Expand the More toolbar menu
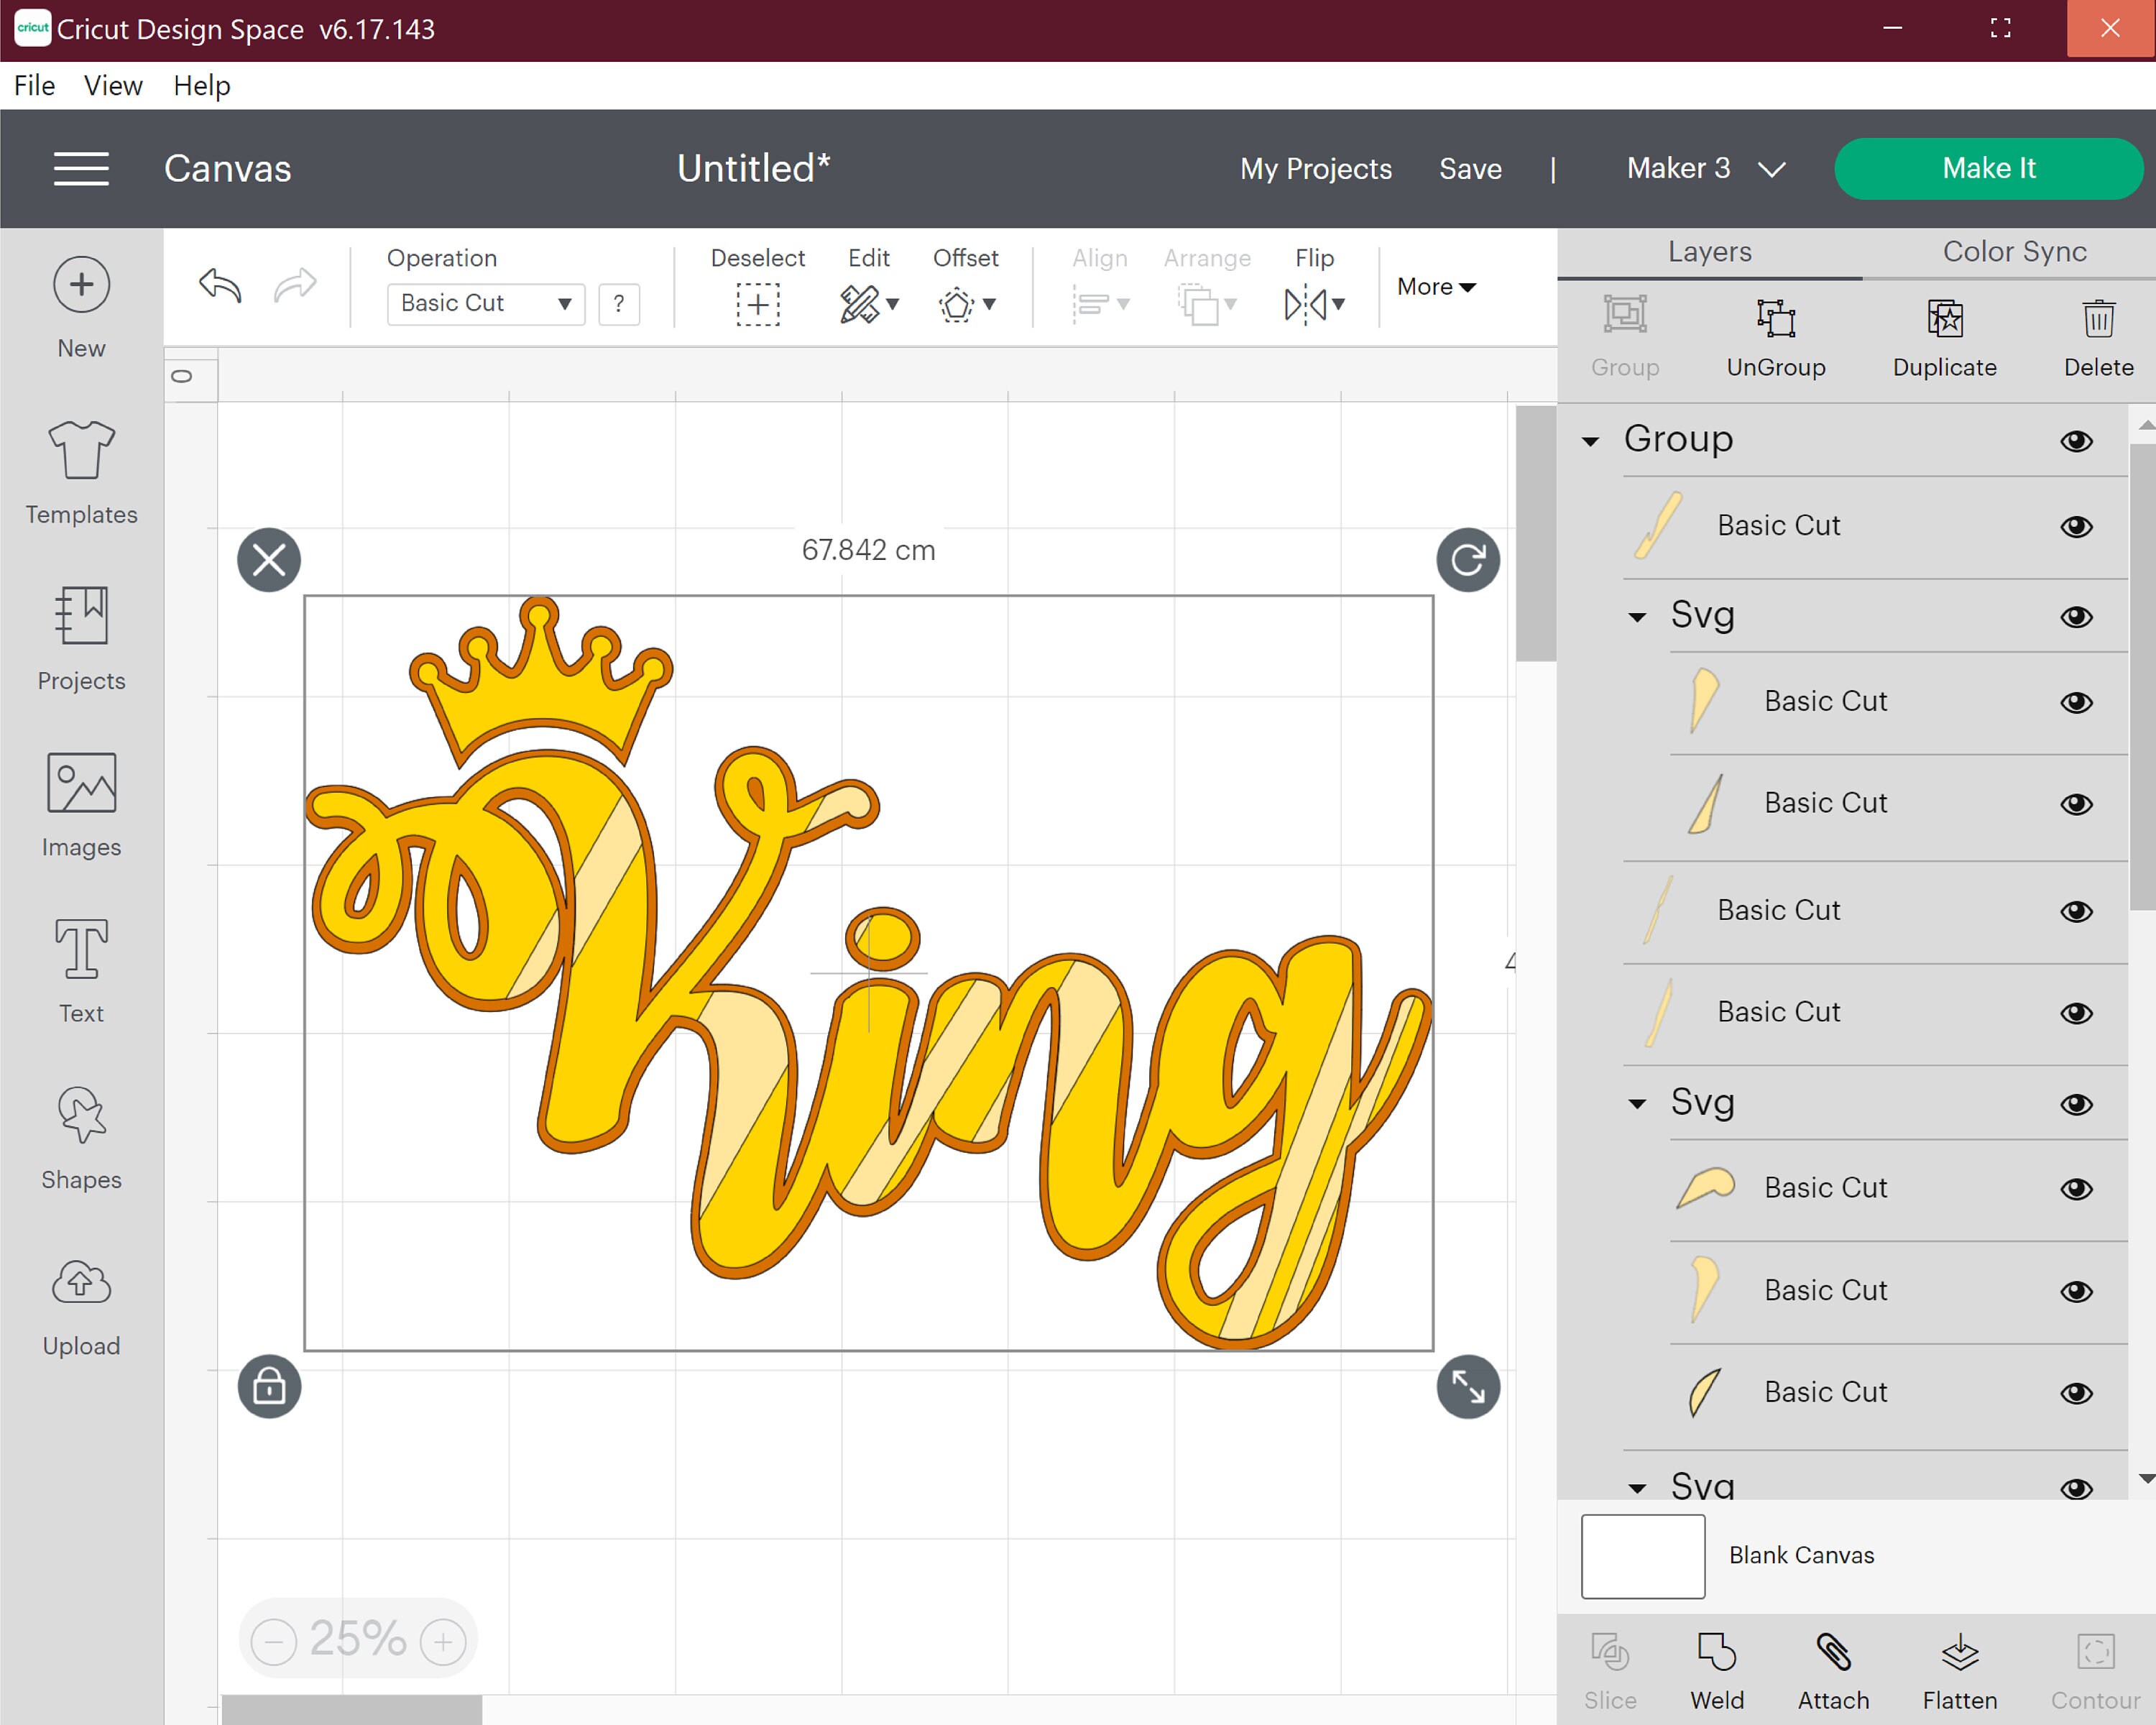This screenshot has height=1725, width=2156. [1435, 287]
